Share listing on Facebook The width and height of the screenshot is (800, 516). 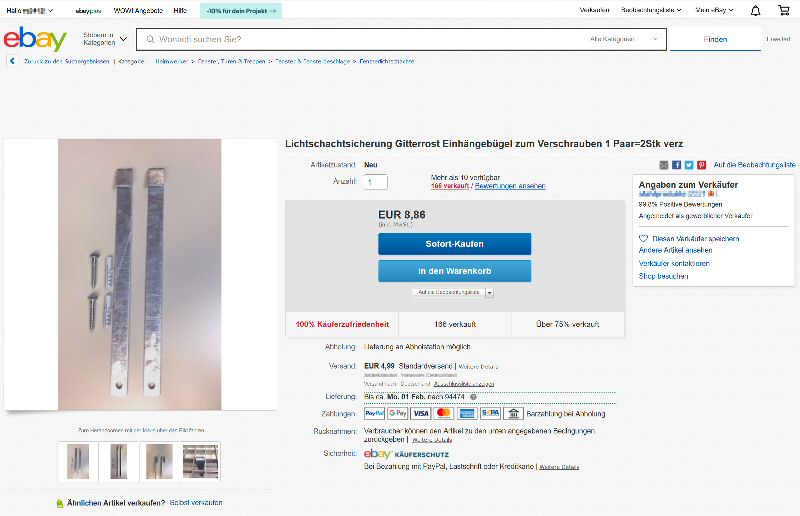tap(677, 165)
